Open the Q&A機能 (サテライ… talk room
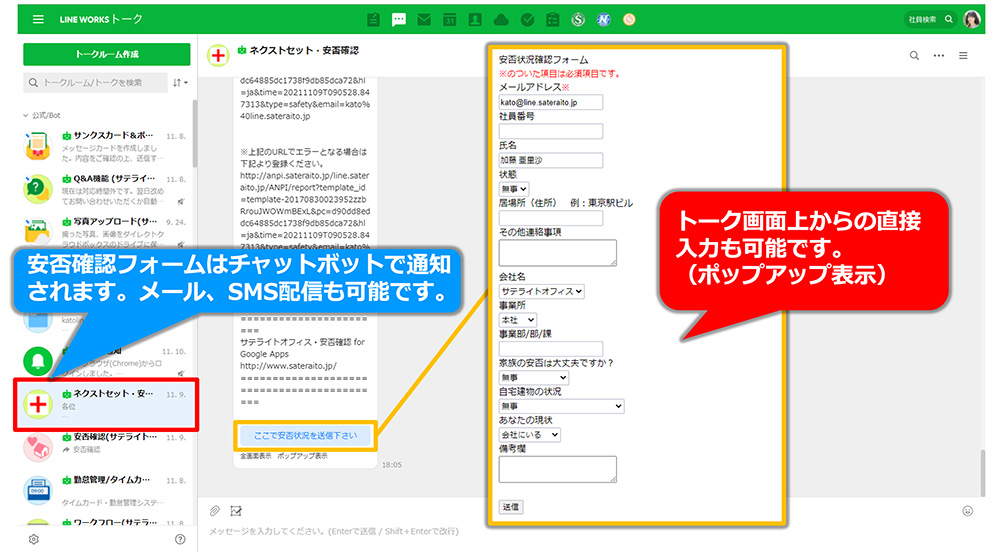Image resolution: width=1000 pixels, height=560 pixels. pyautogui.click(x=105, y=189)
